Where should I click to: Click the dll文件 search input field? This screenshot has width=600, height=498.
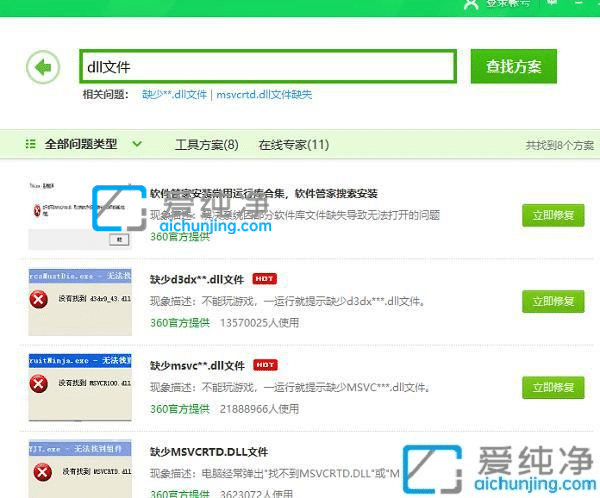268,66
